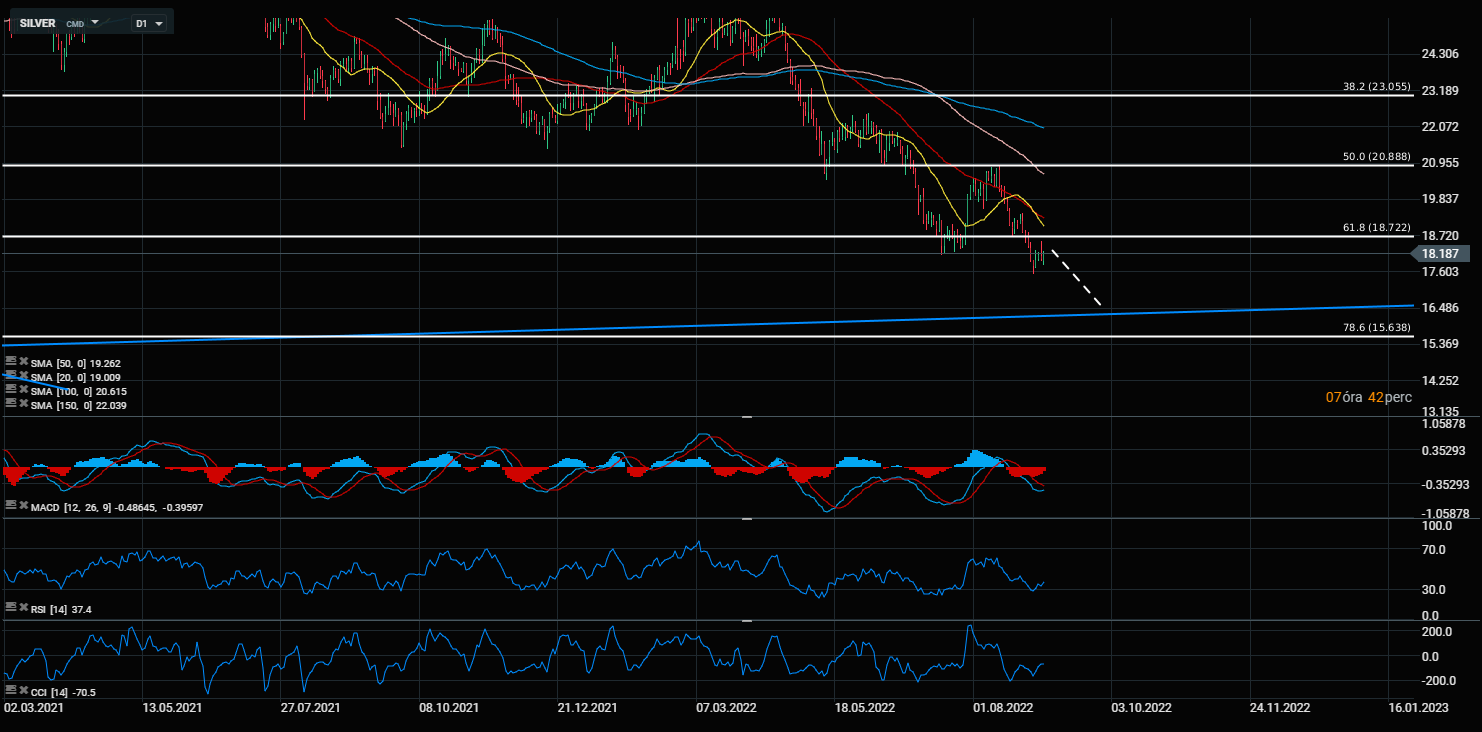The height and width of the screenshot is (732, 1482).
Task: Select the 78.6 (15.638) Fibonacci label
Action: [1376, 327]
